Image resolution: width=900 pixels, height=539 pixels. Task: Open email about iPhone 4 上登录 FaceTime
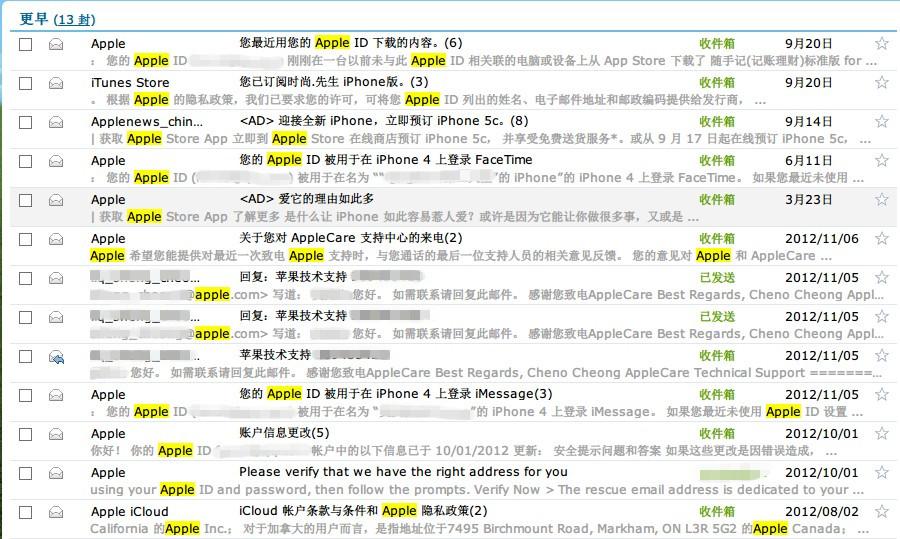[386, 160]
